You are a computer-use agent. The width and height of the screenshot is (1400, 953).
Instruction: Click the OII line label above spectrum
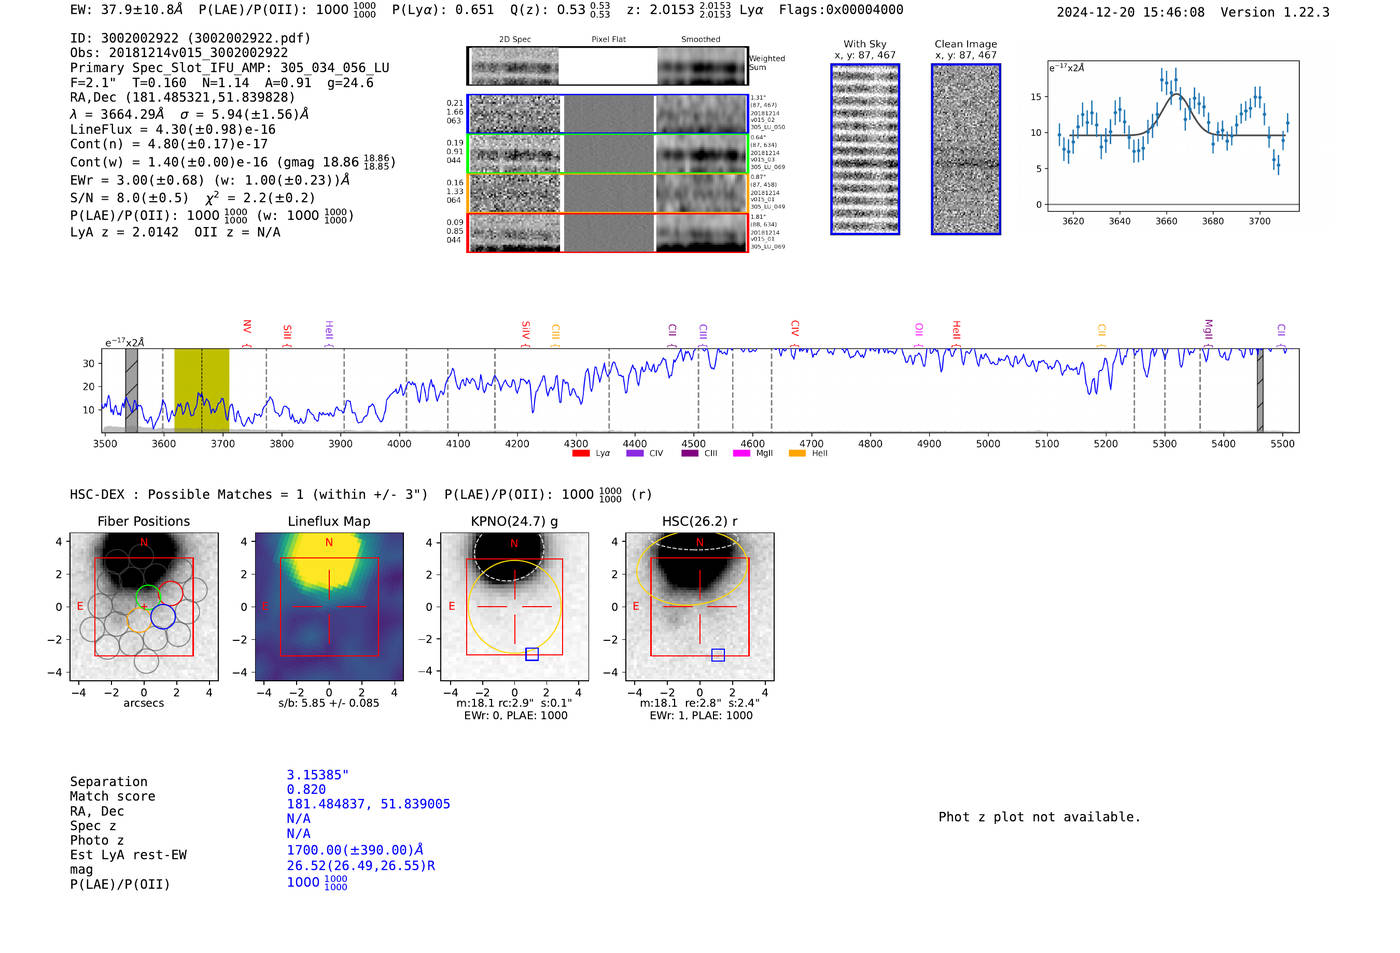click(919, 330)
